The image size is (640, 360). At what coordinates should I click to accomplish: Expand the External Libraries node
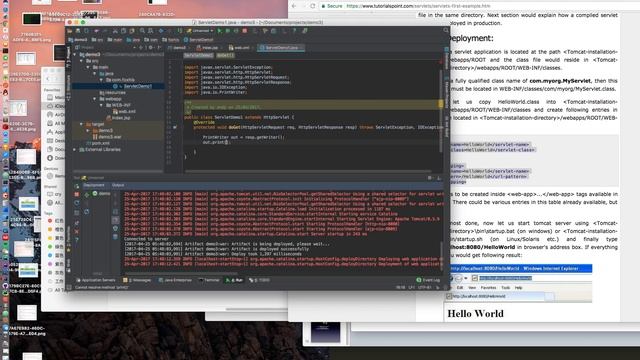[75, 150]
